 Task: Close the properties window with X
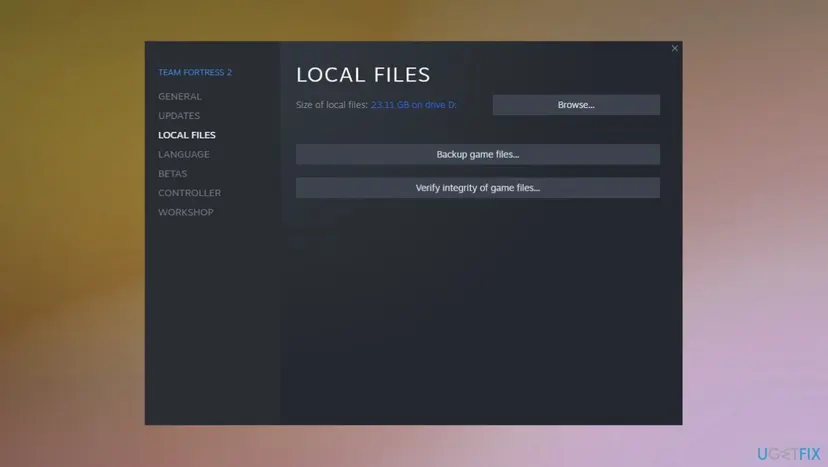pos(674,48)
